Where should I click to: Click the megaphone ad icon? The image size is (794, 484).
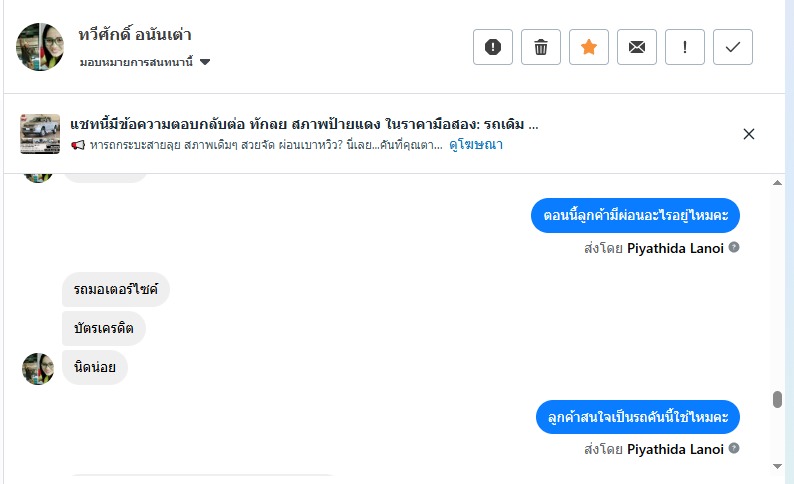pos(79,146)
